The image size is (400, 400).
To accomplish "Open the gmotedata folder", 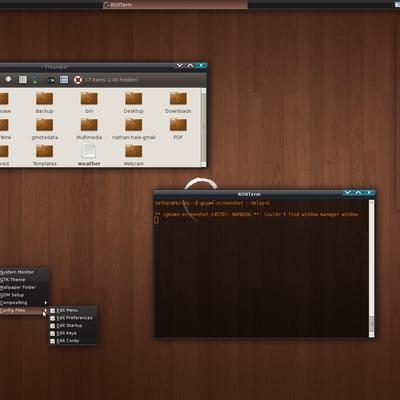I will (45, 129).
